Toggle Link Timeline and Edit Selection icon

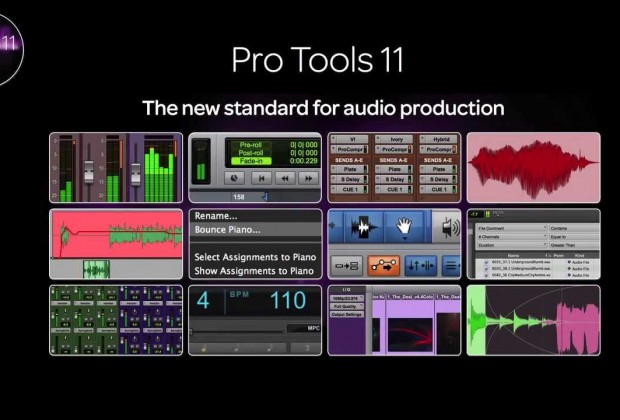click(420, 265)
